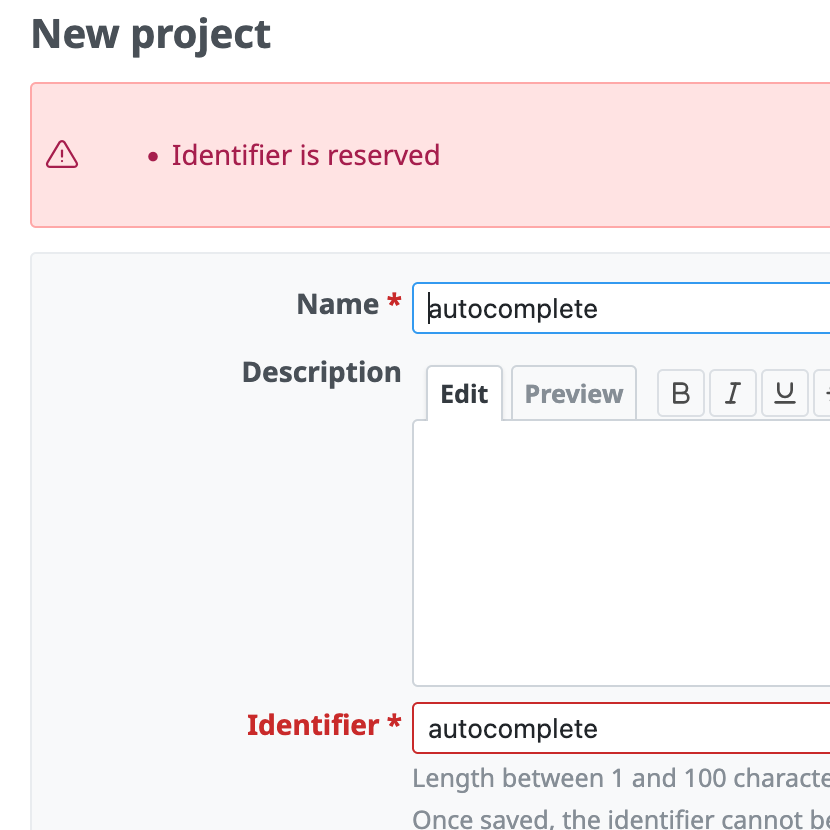Screen dimensions: 830x830
Task: Click the red asterisk beside Identifier
Action: point(394,724)
